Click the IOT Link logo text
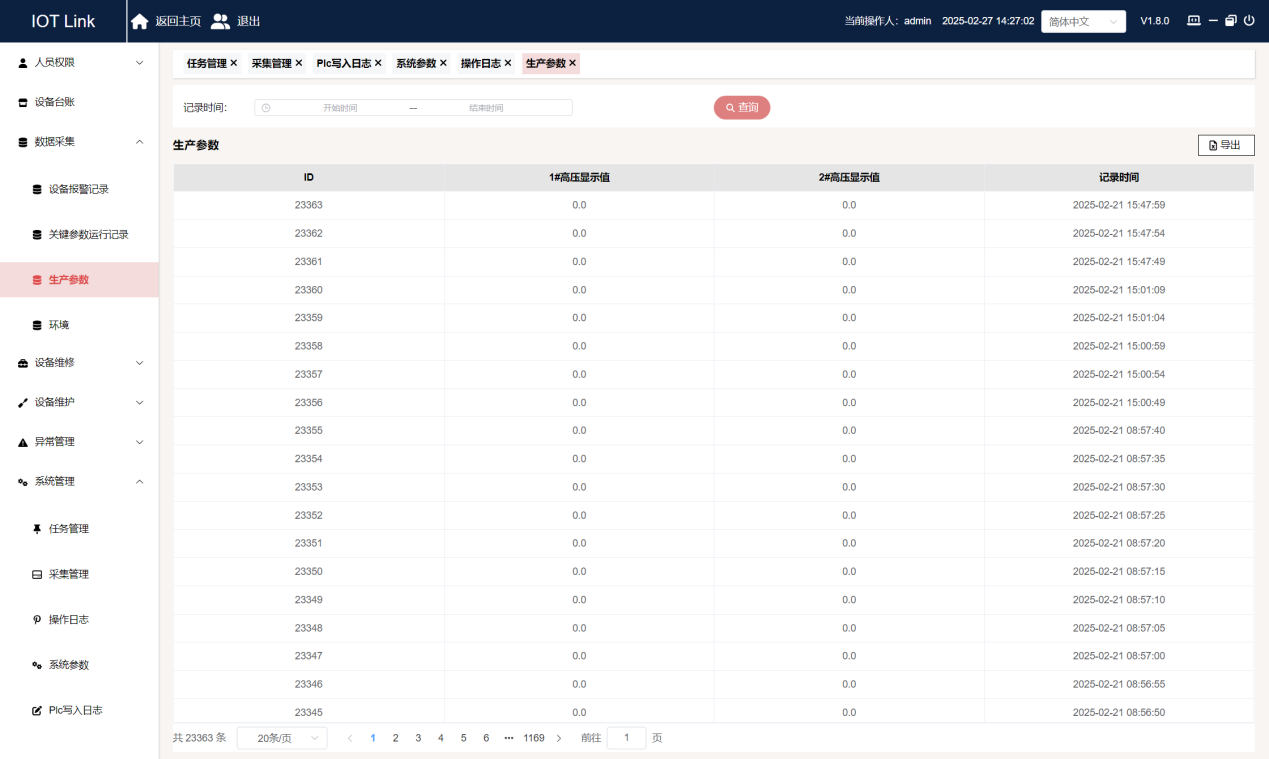The image size is (1269, 759). [x=63, y=21]
